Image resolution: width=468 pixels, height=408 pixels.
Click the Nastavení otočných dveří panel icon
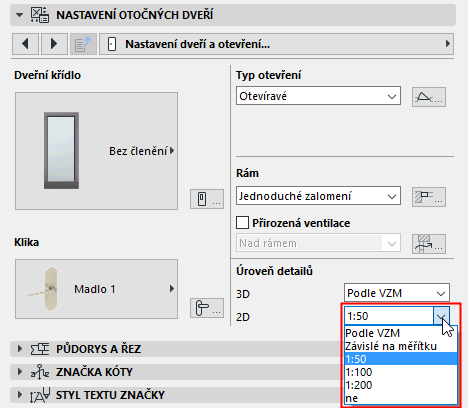[40, 15]
